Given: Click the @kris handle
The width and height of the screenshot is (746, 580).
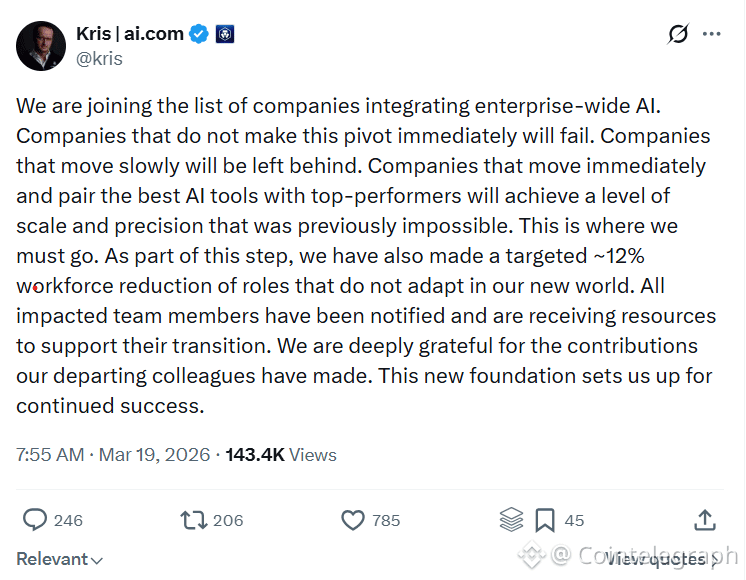Looking at the screenshot, I should coord(99,58).
